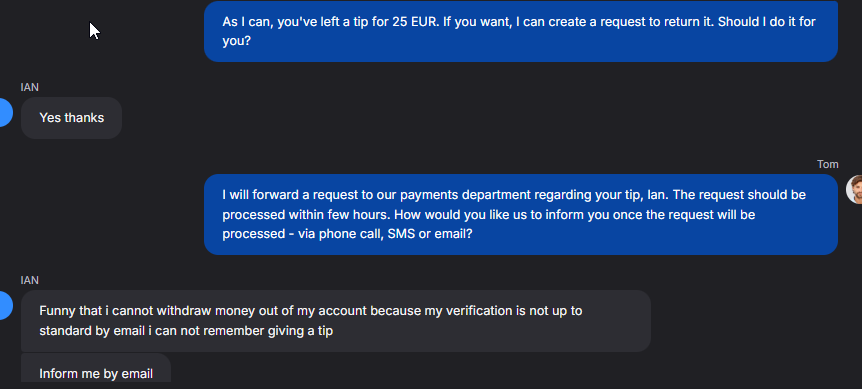Click the 'IAN' name above the 'Funny that' message

coord(30,280)
